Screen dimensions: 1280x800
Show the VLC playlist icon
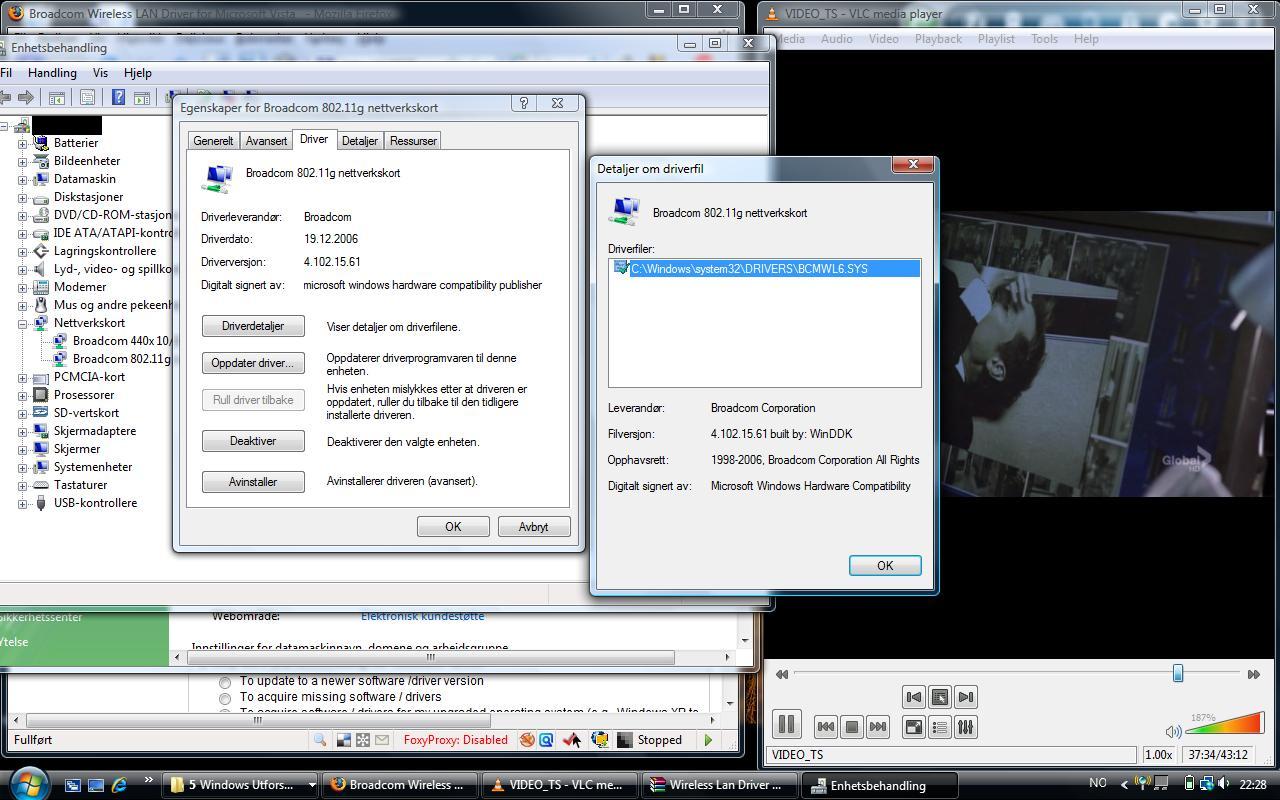(940, 727)
